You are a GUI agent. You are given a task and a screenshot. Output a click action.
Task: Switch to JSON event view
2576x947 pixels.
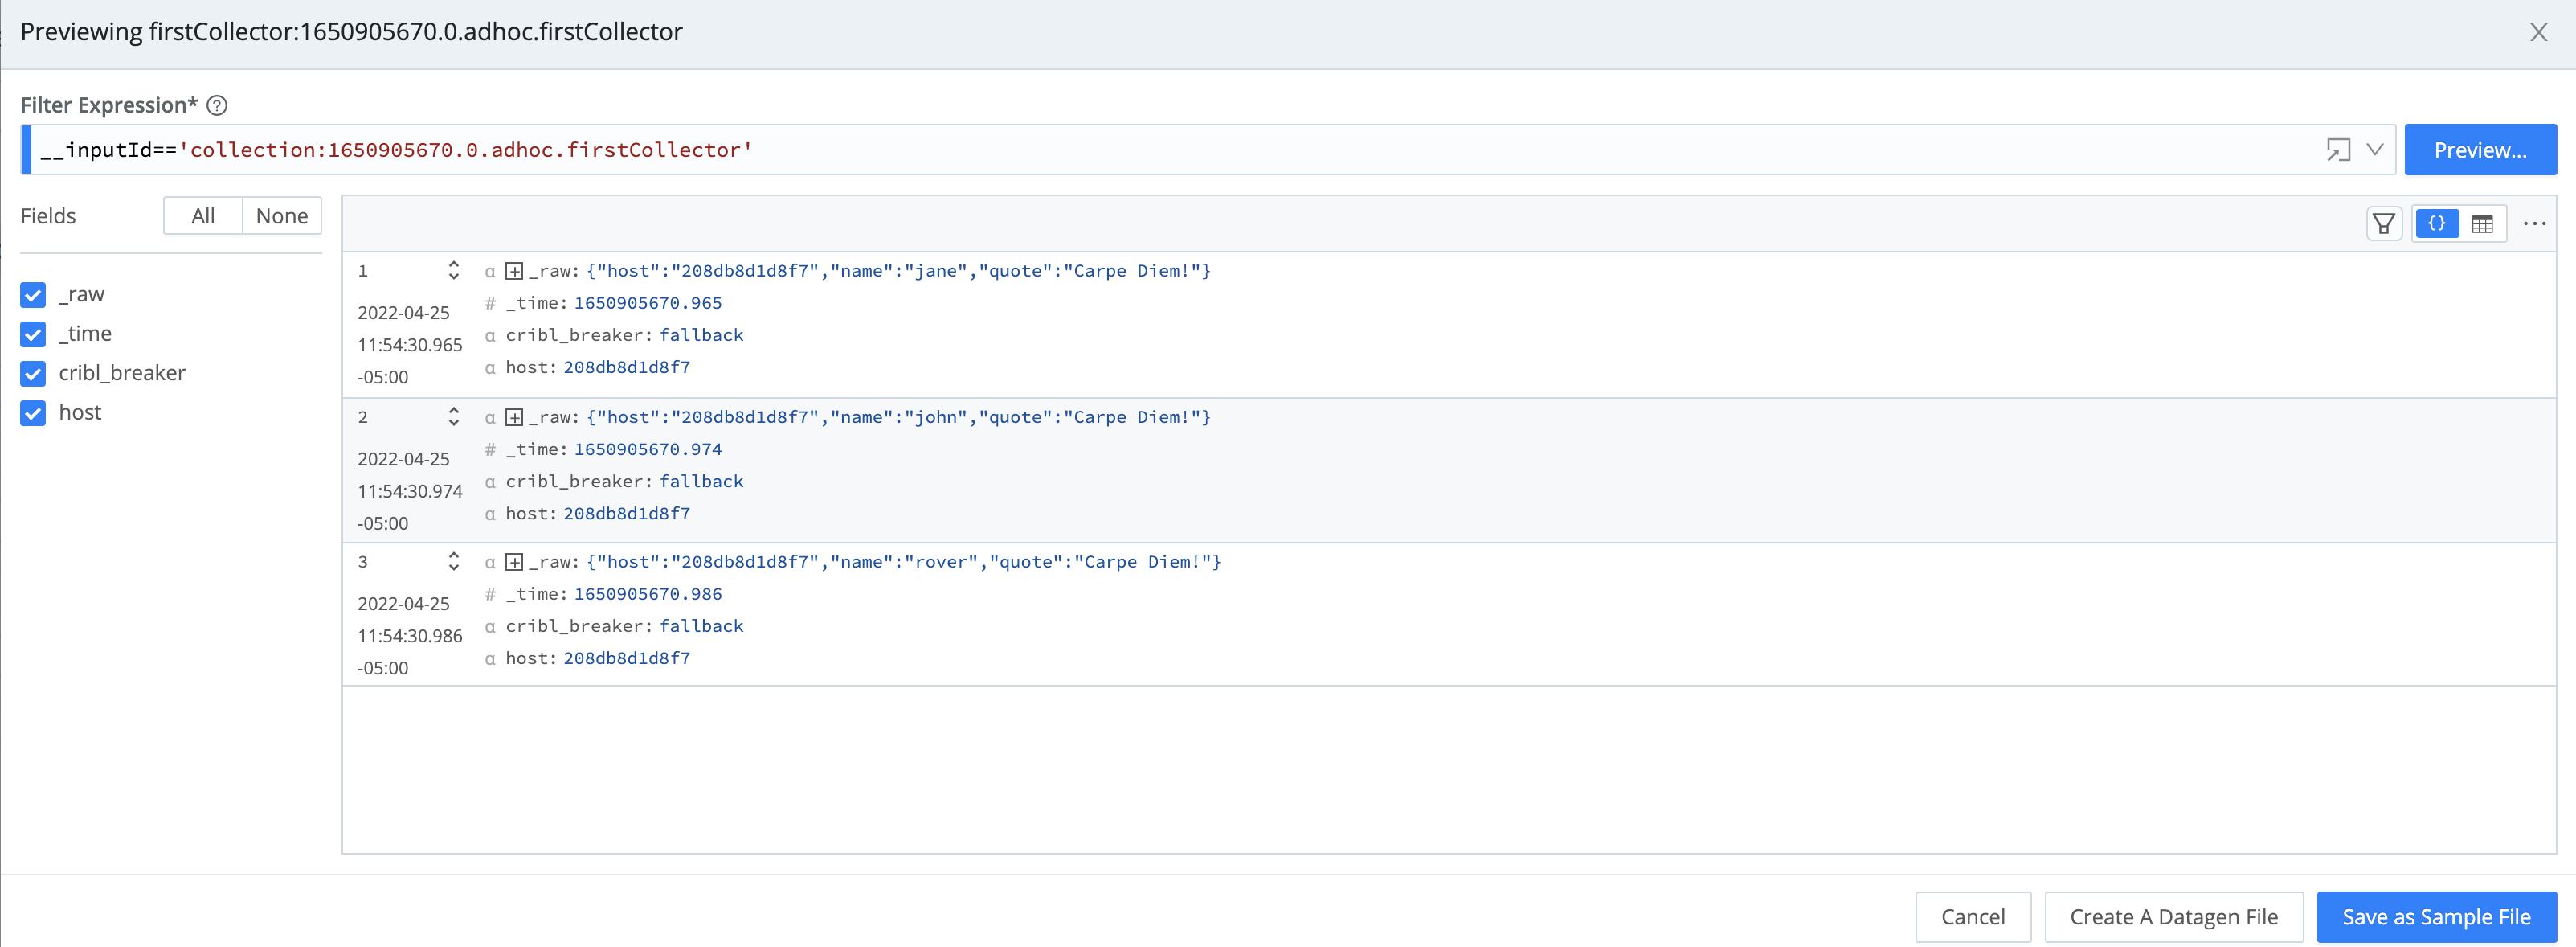(2436, 223)
